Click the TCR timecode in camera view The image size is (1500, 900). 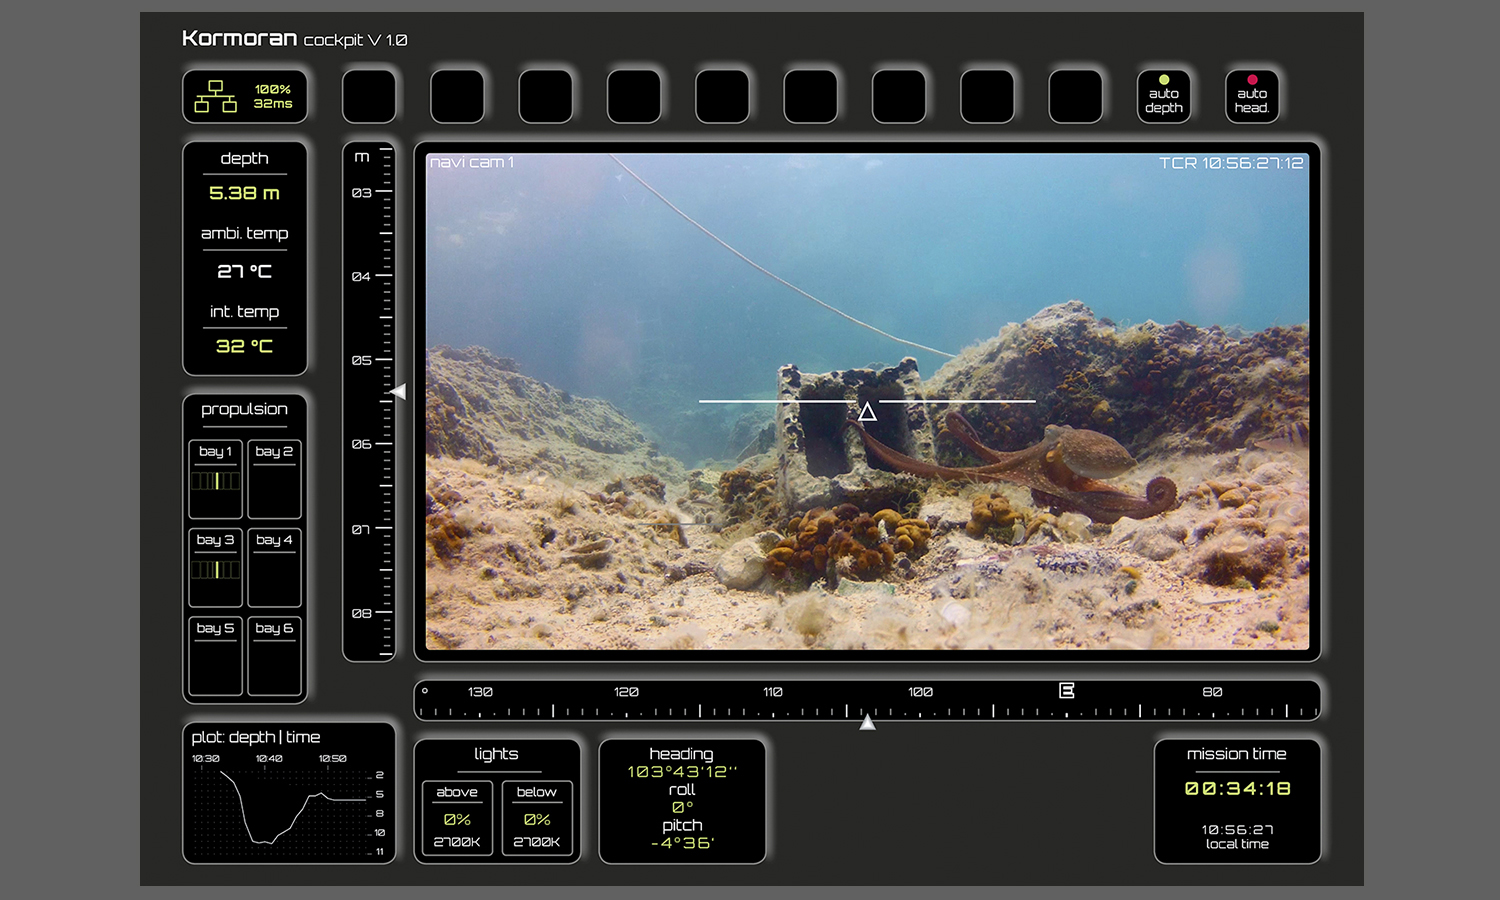1231,163
